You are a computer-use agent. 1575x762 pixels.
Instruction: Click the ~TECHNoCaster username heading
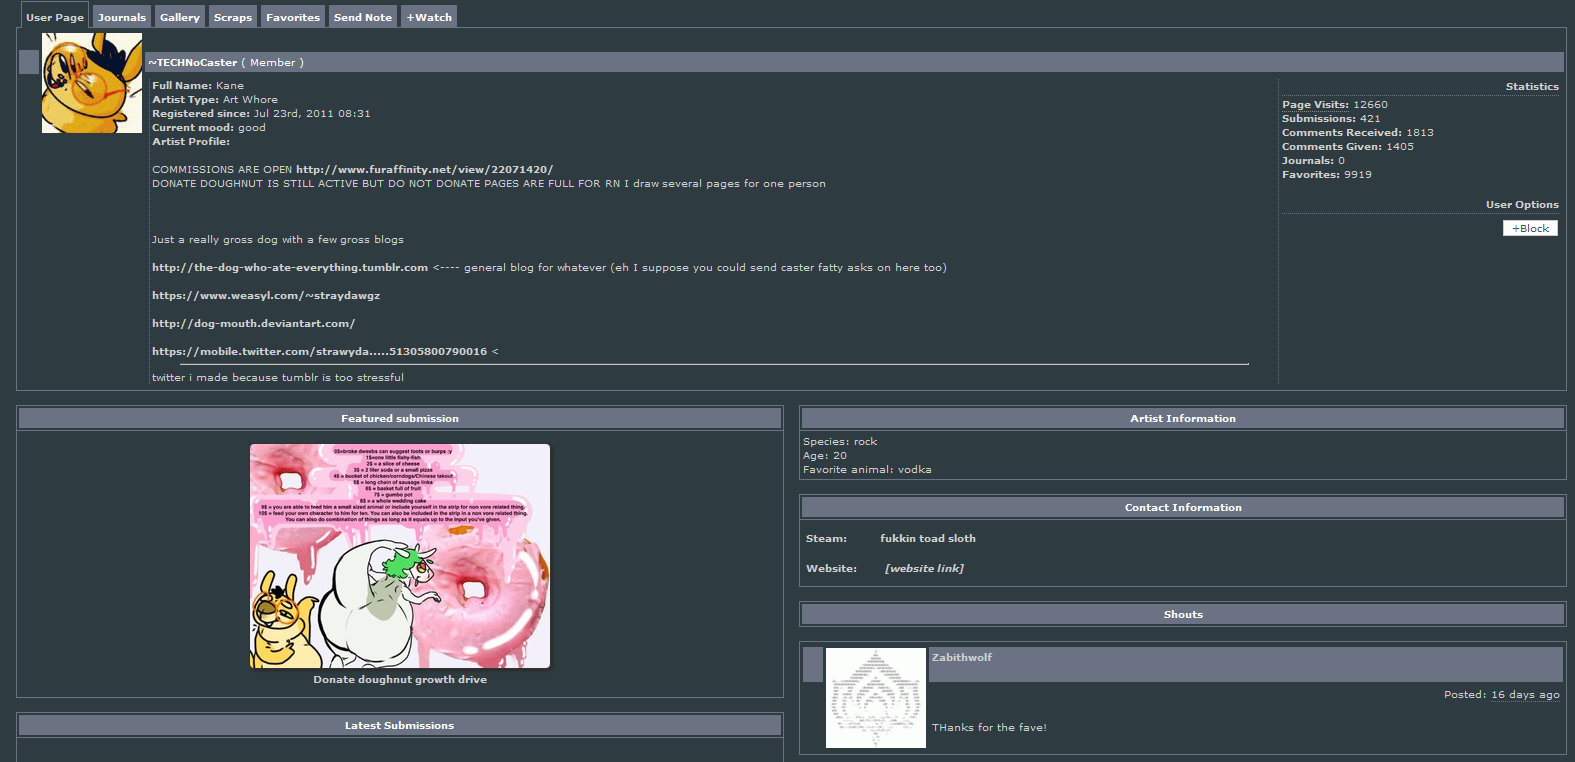pos(193,62)
